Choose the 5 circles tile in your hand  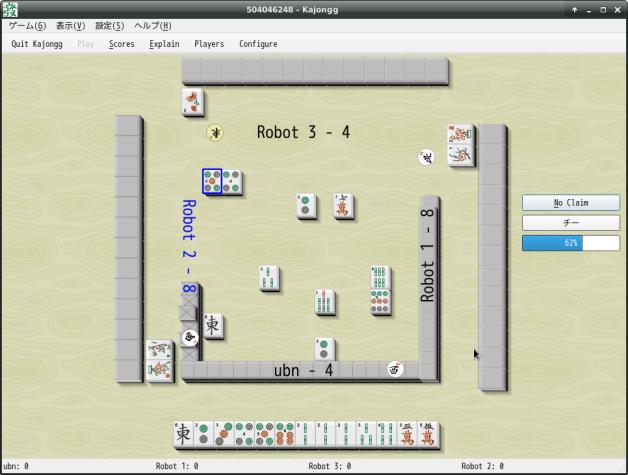(265, 434)
